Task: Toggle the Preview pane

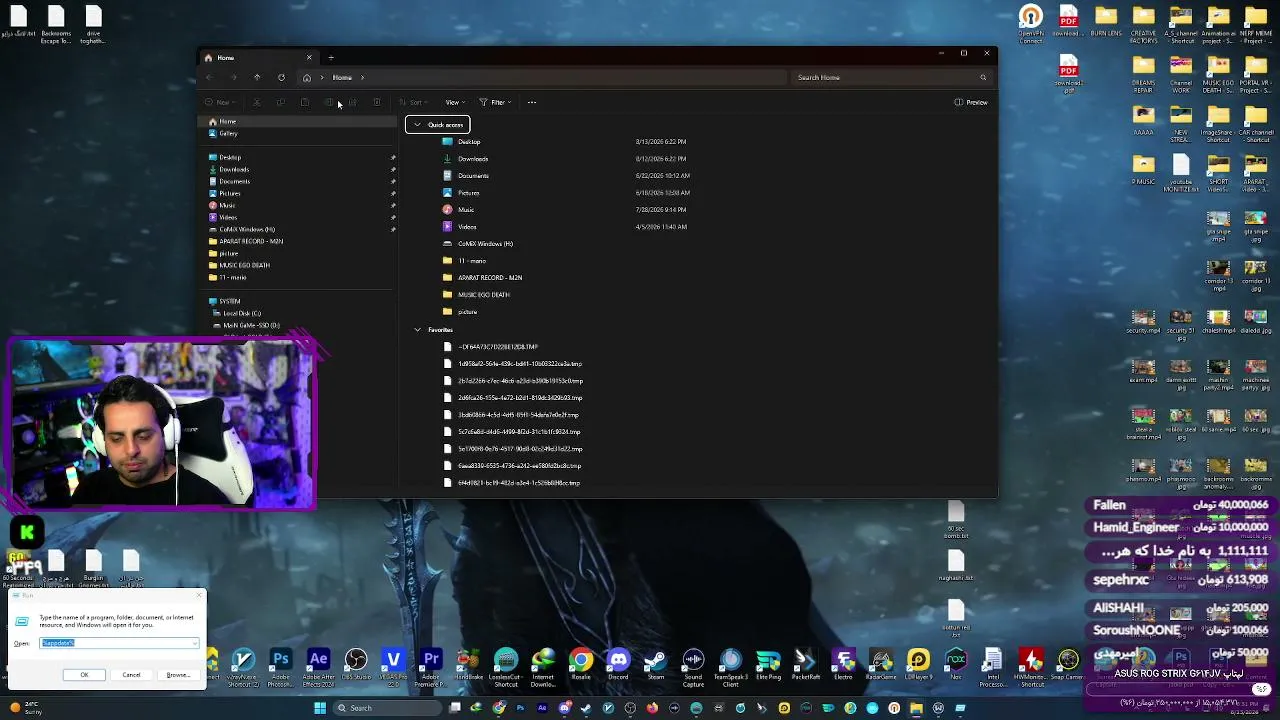Action: 971,102
